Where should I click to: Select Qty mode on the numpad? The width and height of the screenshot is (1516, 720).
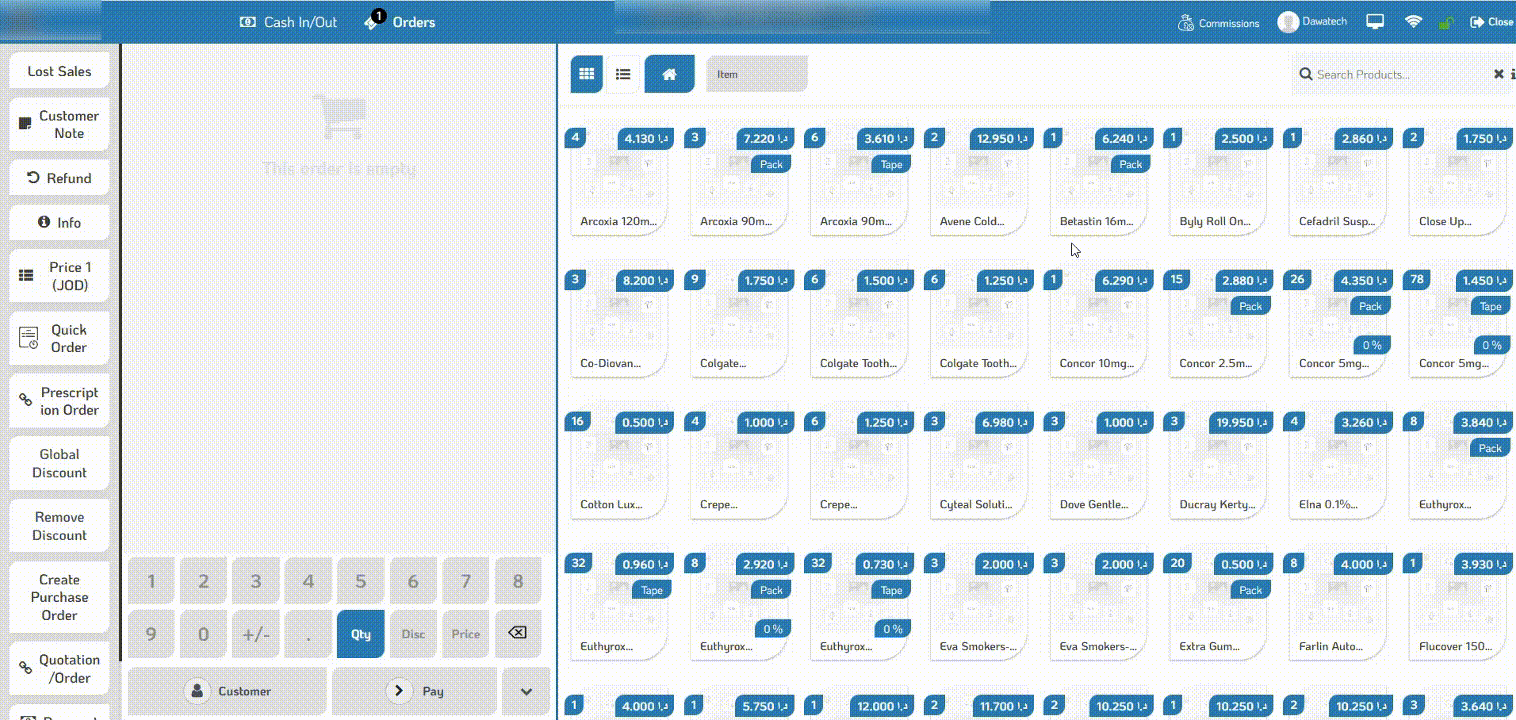pyautogui.click(x=361, y=633)
